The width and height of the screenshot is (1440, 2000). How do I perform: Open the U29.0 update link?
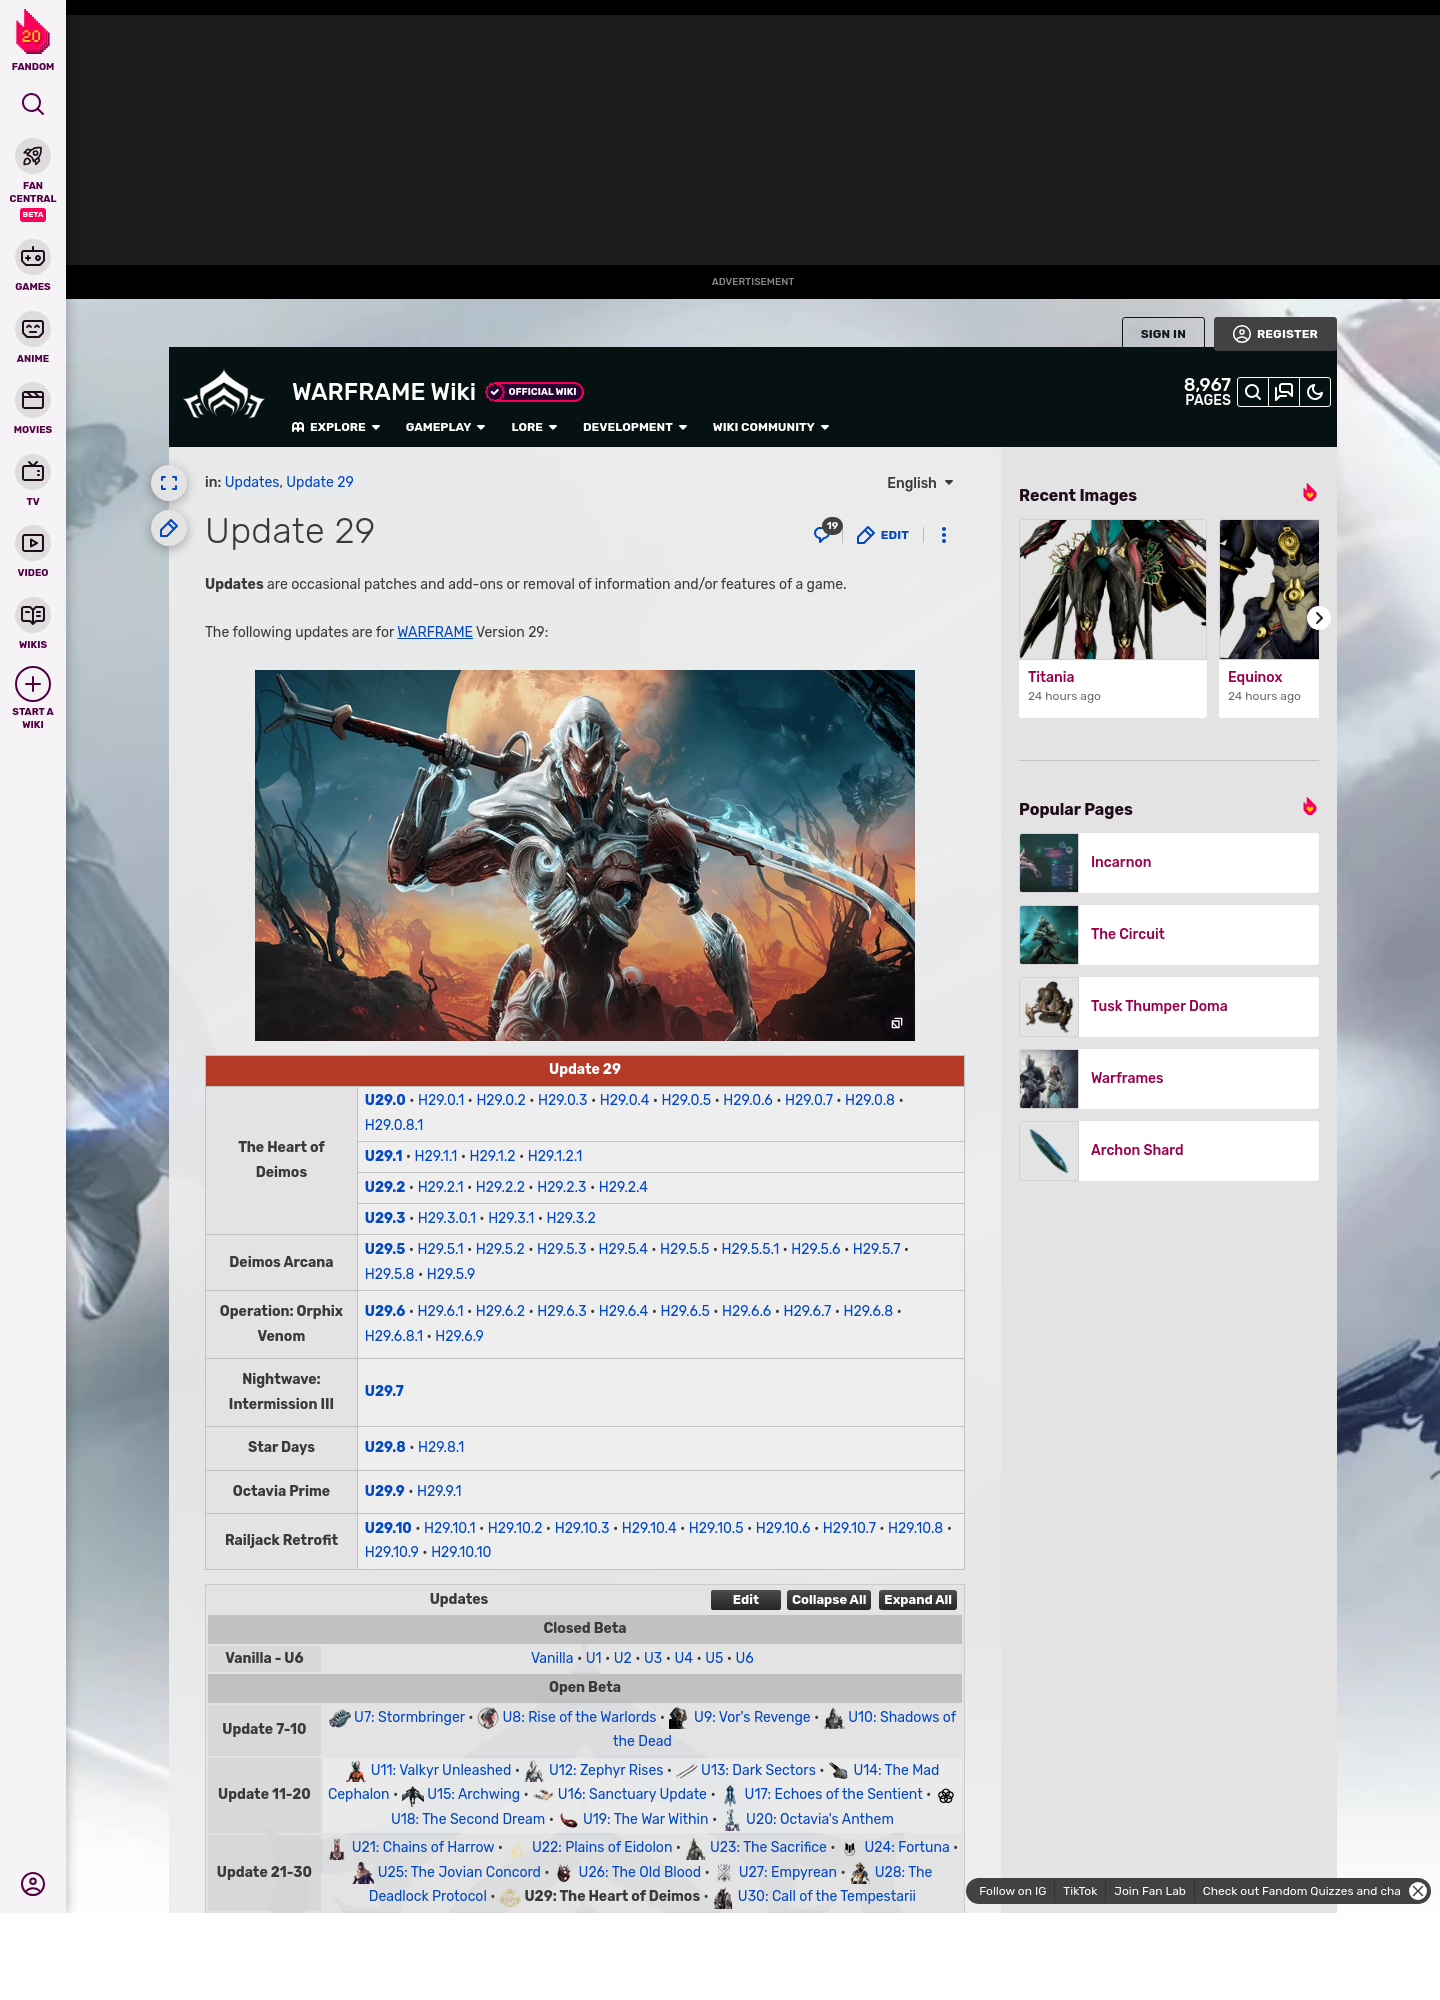(x=385, y=1100)
